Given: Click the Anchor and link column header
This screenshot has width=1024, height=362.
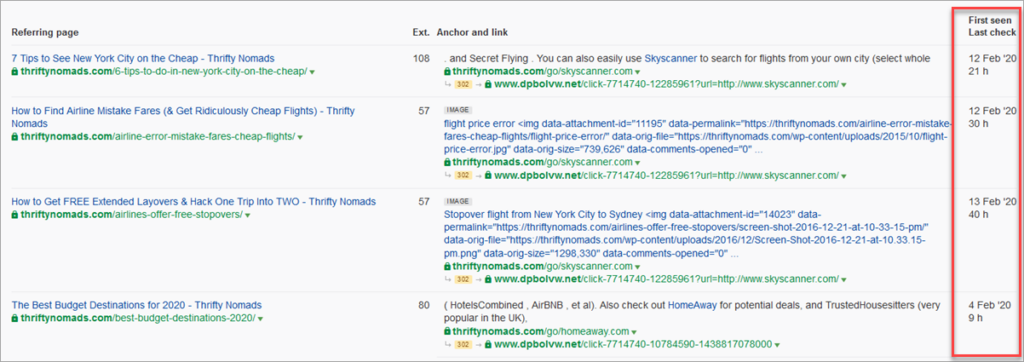Looking at the screenshot, I should click(x=472, y=32).
